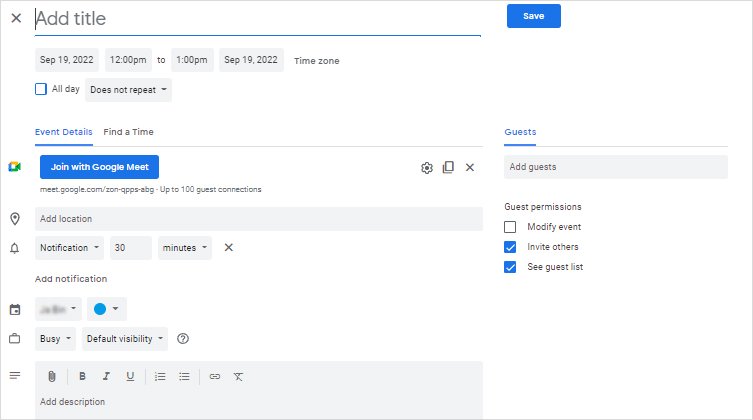Click the description lines icon
The height and width of the screenshot is (420, 753).
pyautogui.click(x=15, y=375)
